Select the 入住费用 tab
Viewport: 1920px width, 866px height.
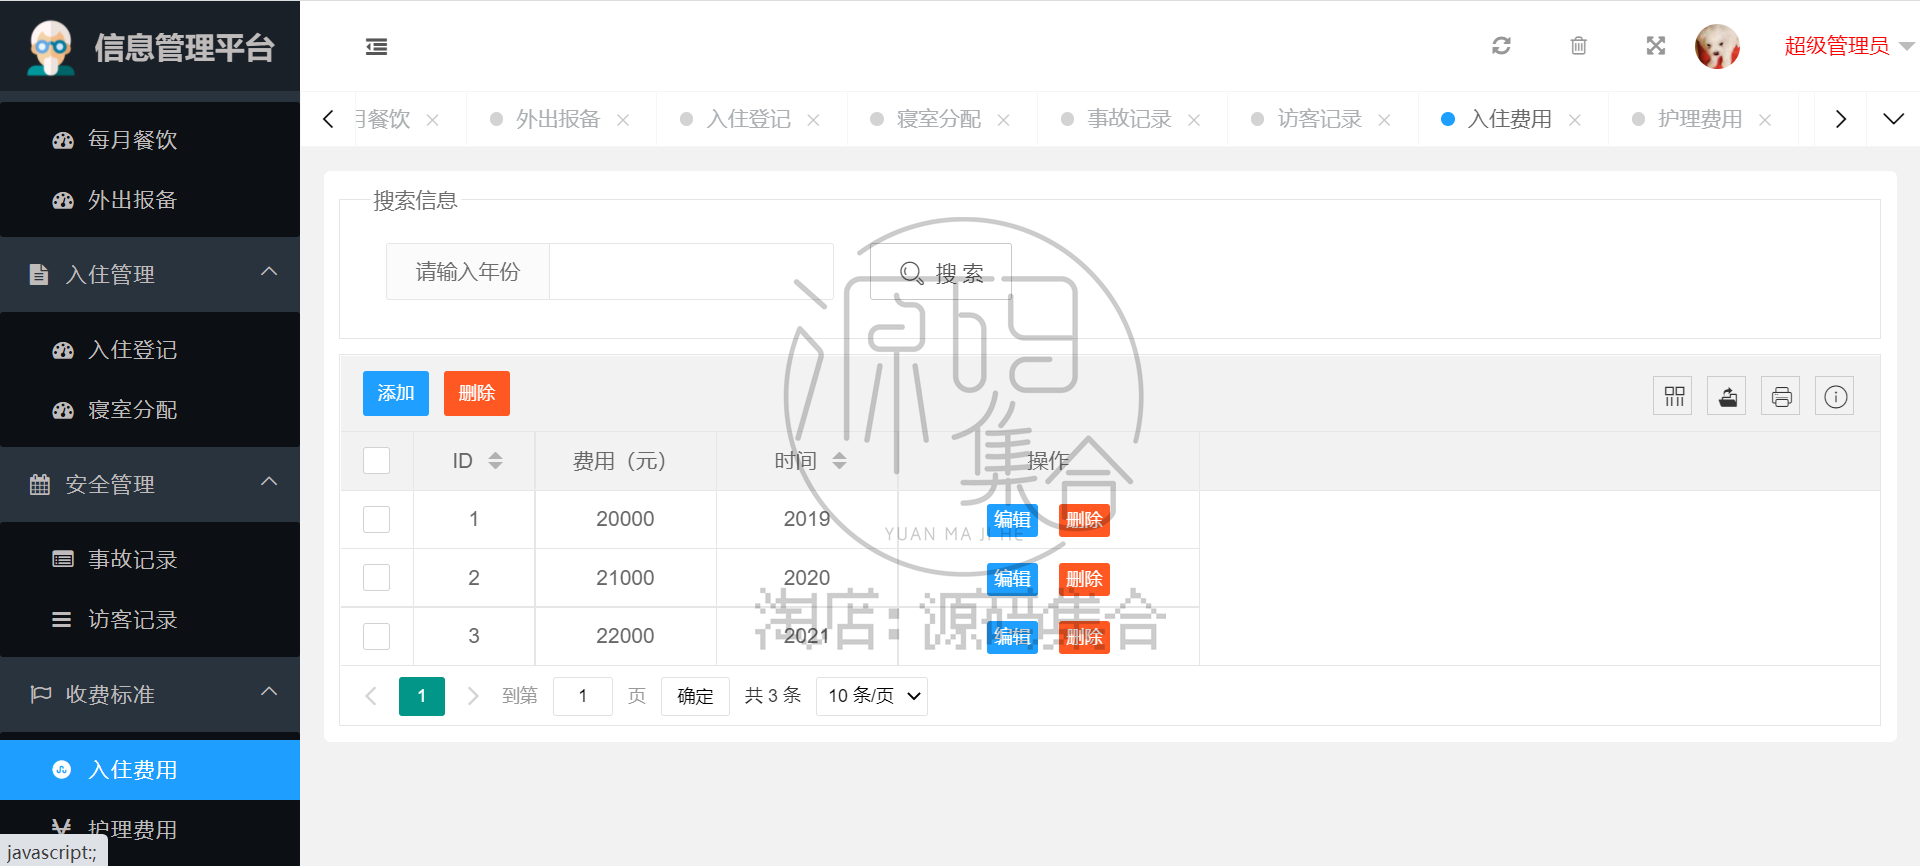coord(1509,119)
